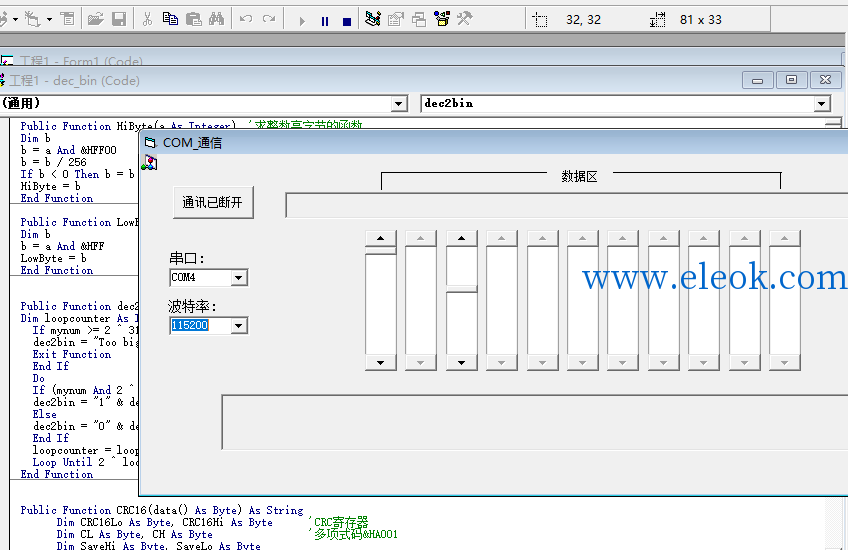Click the 'Else' keyword line
The height and width of the screenshot is (550, 848).
pos(44,414)
